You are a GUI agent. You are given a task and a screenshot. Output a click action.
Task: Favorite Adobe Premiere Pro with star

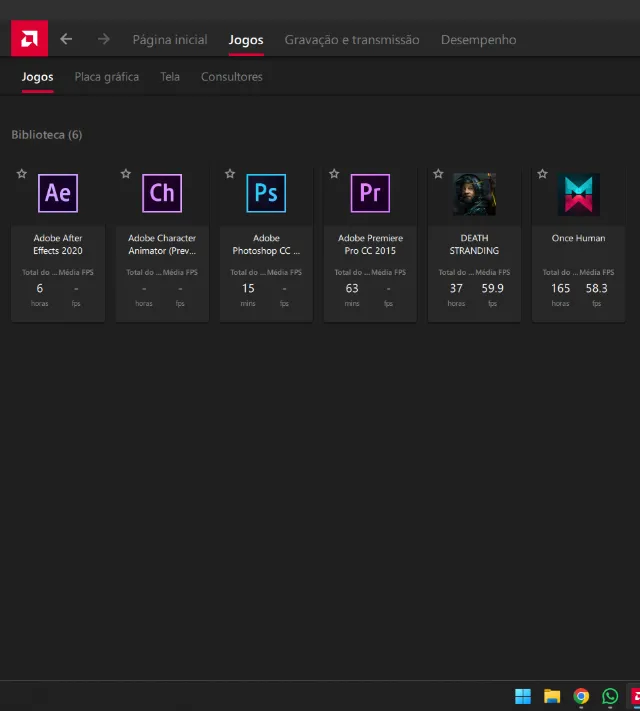[334, 174]
